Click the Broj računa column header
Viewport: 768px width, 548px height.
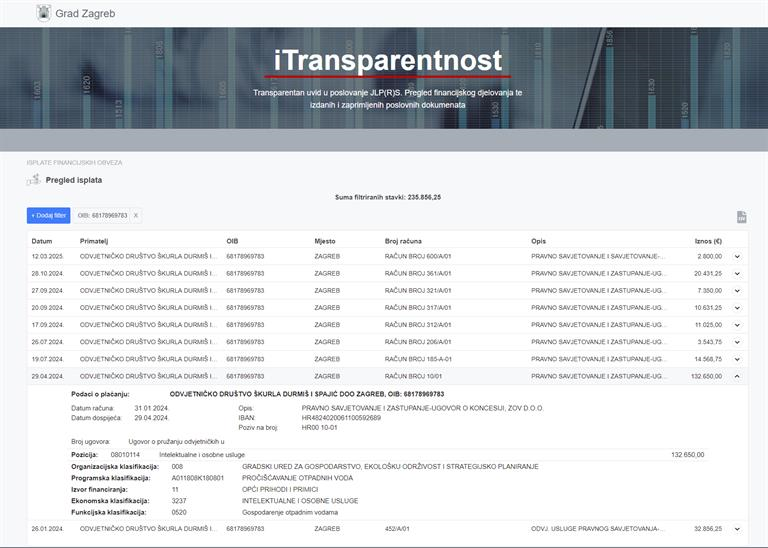[x=404, y=241]
